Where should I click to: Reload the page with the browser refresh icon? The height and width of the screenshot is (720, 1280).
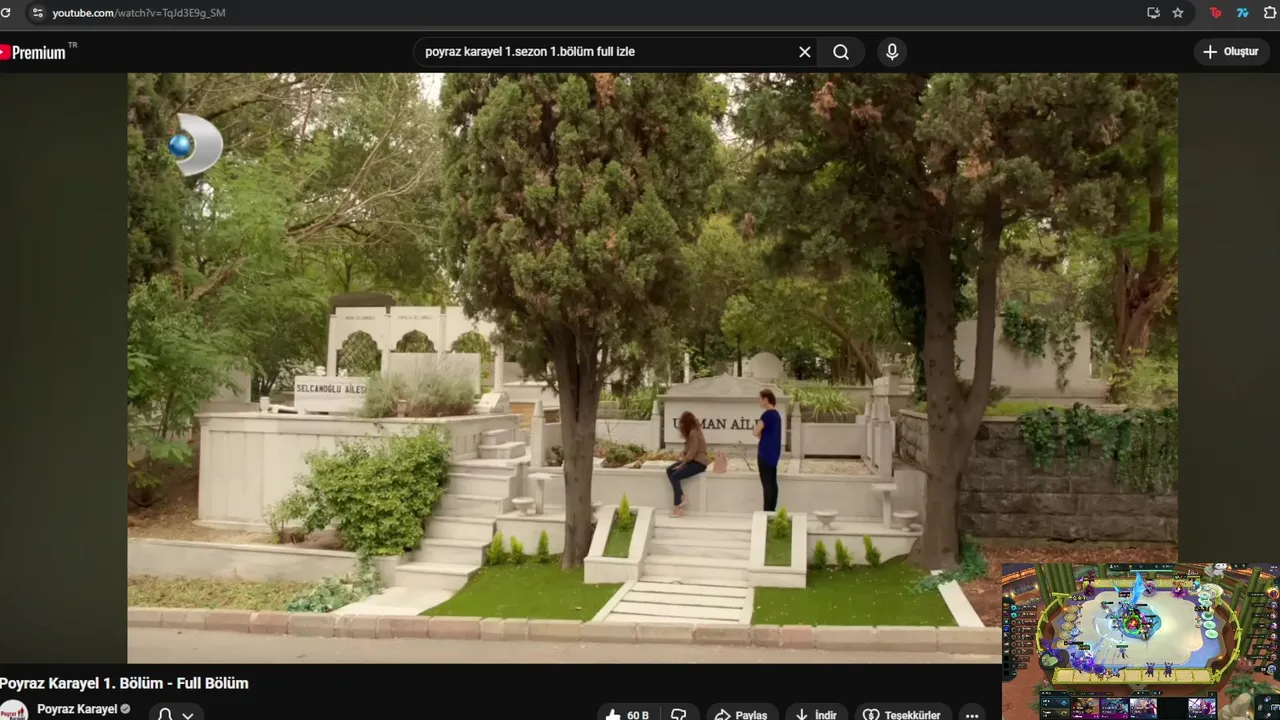(x=7, y=13)
